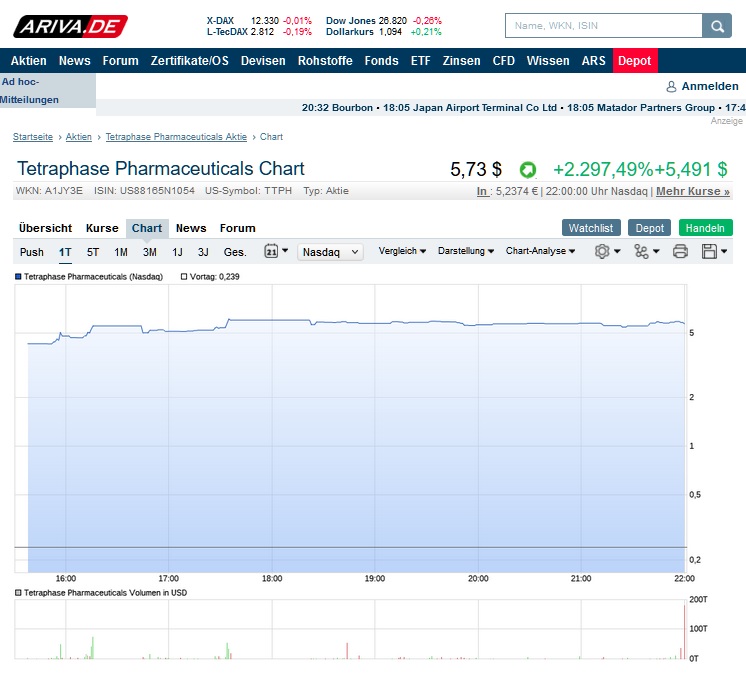Toggle the Vortag 0,239 legend checkbox
This screenshot has height=685, width=746.
(184, 276)
